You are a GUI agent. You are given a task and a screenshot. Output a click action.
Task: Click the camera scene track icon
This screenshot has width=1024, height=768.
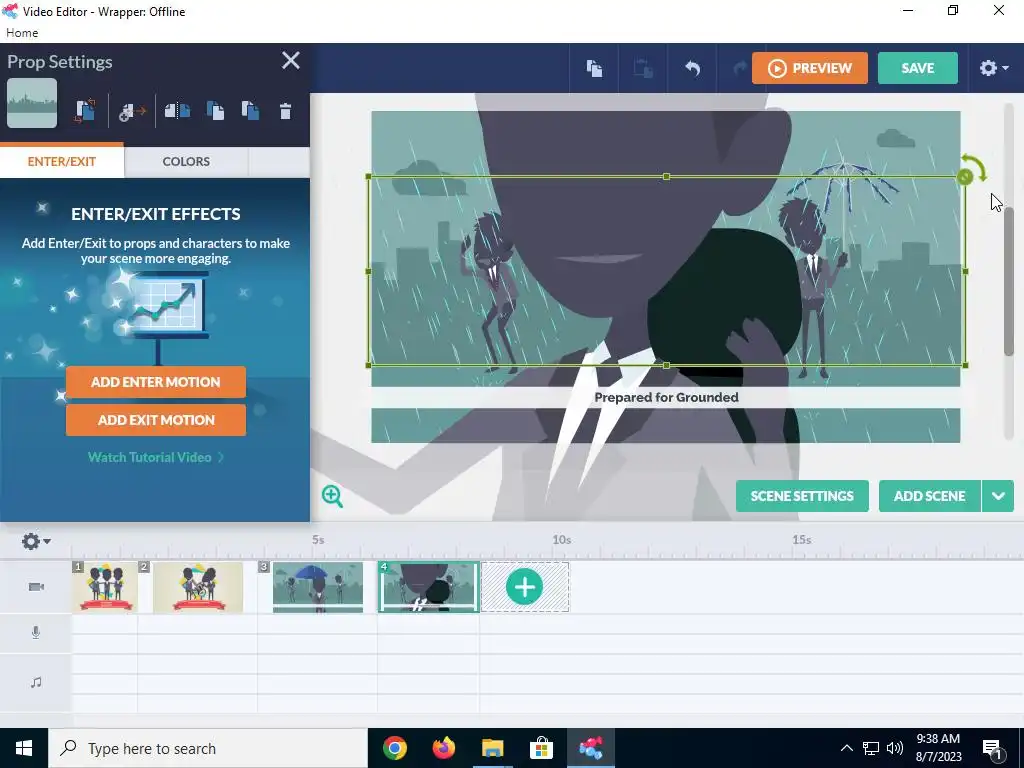tap(36, 586)
